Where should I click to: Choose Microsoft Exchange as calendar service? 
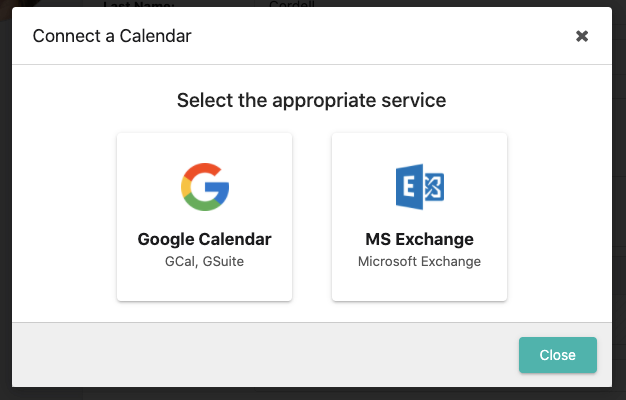click(419, 217)
